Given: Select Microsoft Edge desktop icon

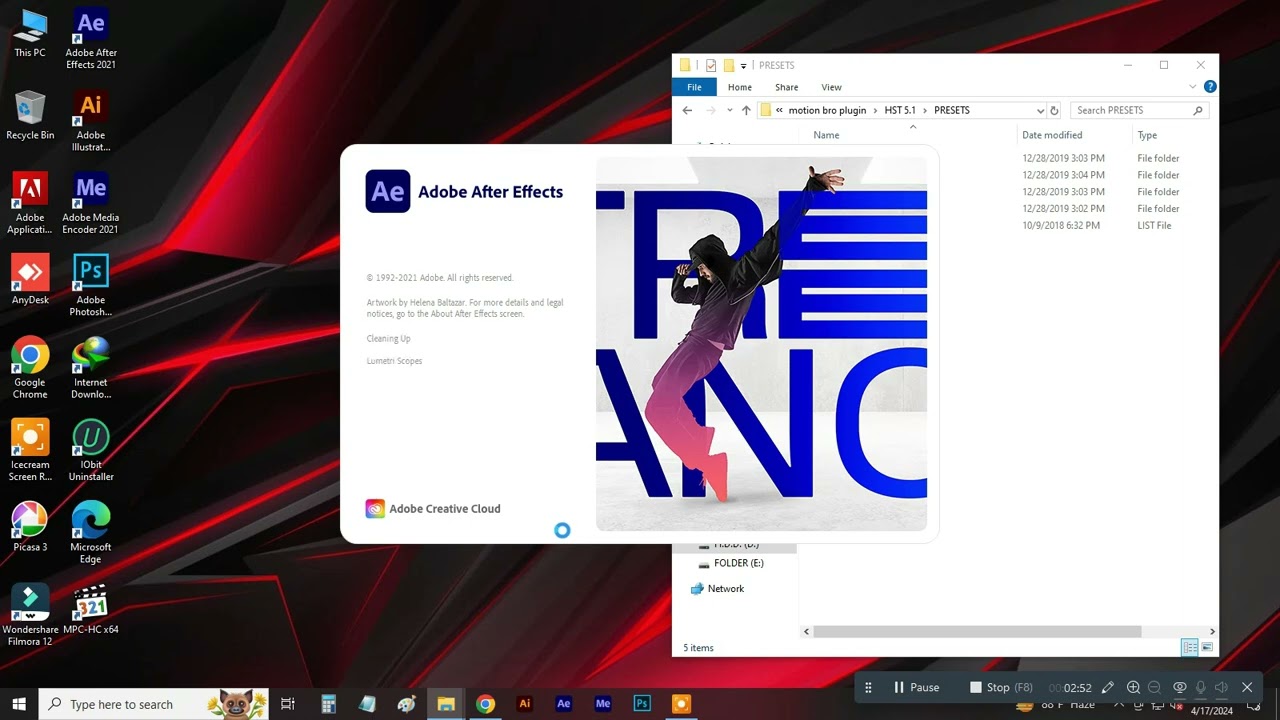Looking at the screenshot, I should 91,532.
